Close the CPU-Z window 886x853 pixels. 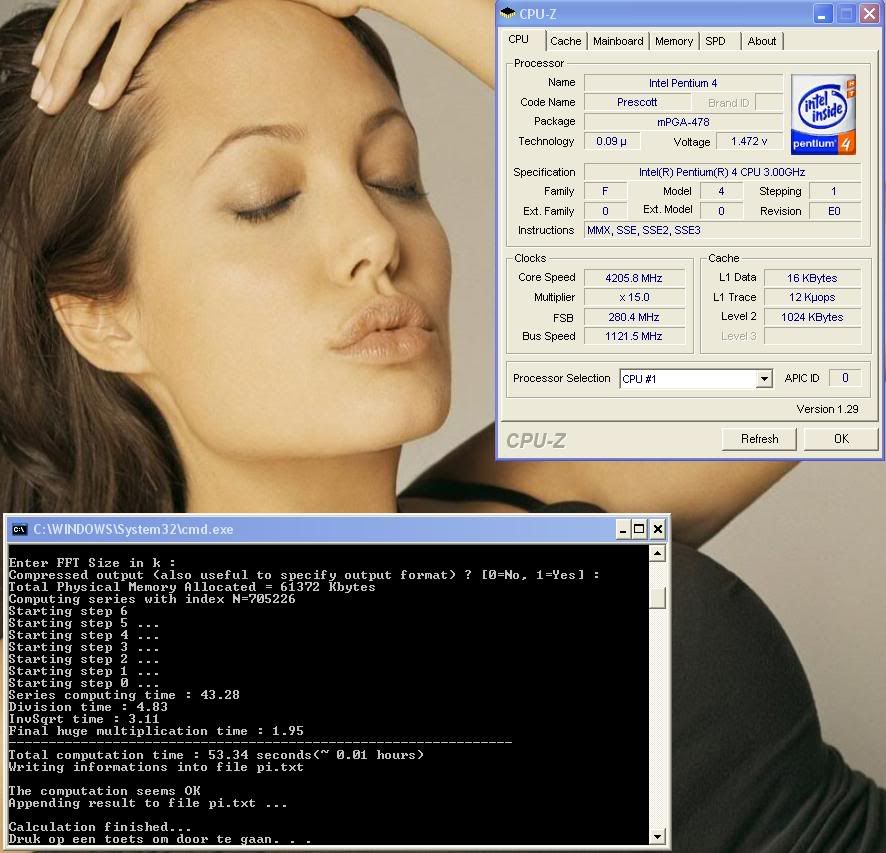click(868, 13)
